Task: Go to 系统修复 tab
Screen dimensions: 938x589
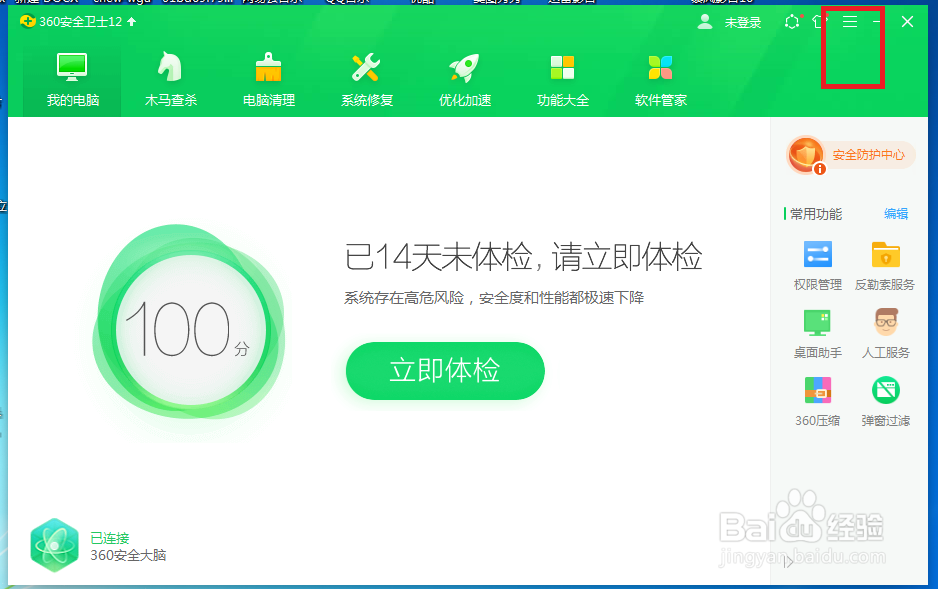Action: pos(367,81)
